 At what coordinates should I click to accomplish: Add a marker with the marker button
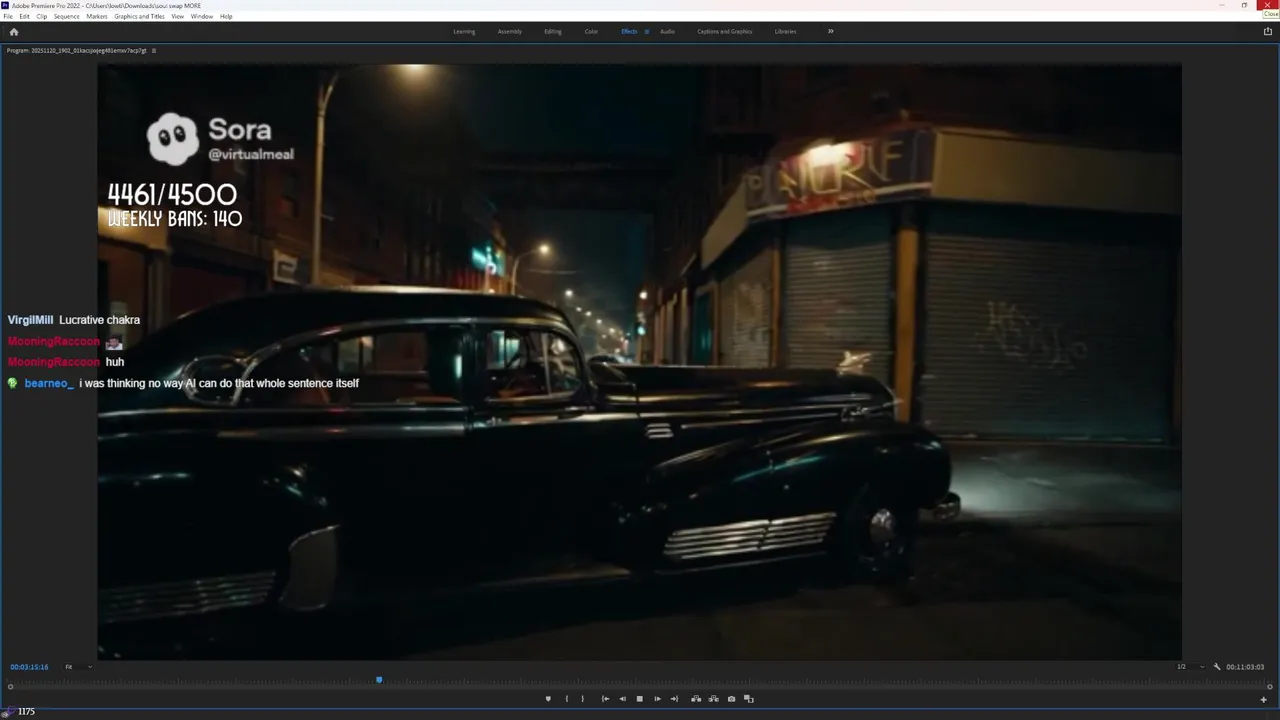548,699
